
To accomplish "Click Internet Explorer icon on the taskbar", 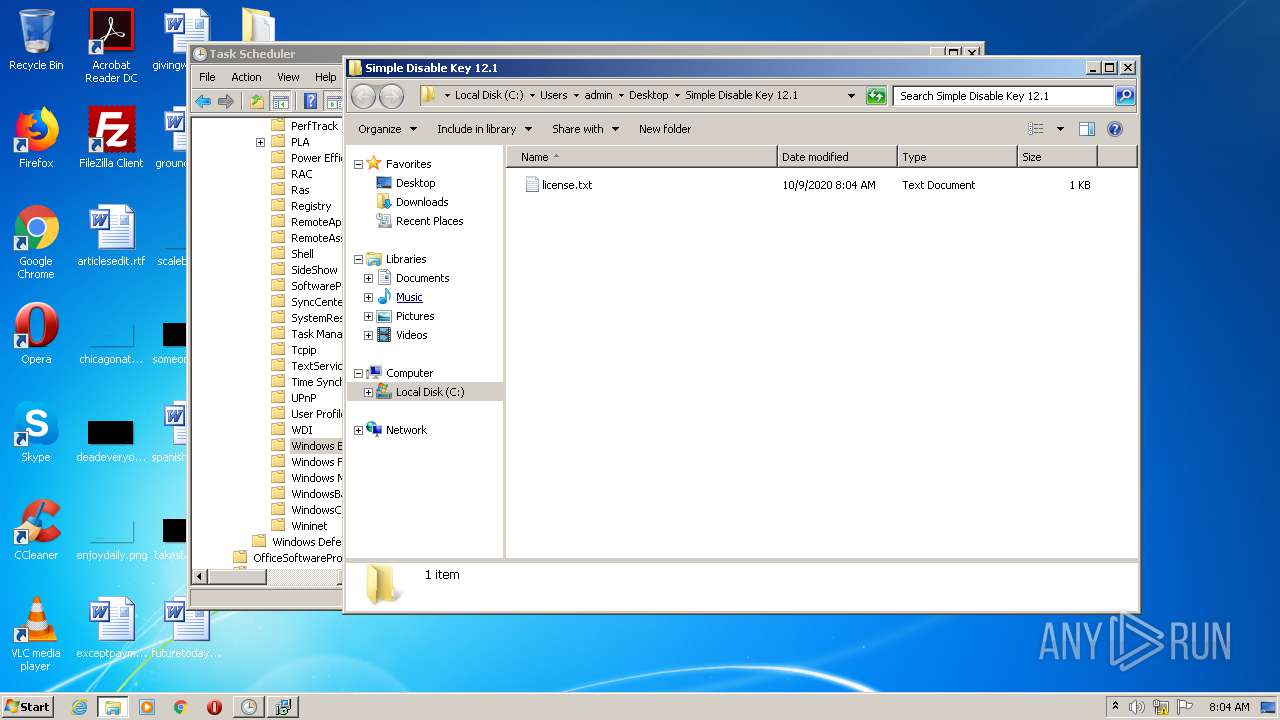I will 79,707.
